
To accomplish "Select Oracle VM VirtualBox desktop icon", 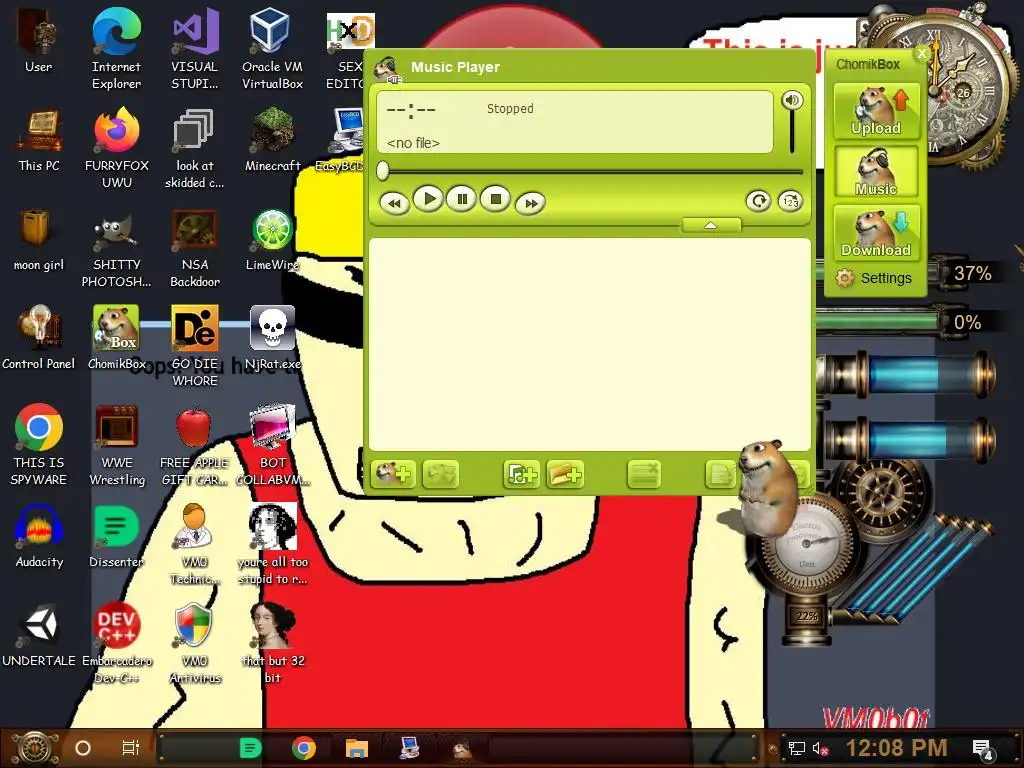I will pyautogui.click(x=272, y=49).
